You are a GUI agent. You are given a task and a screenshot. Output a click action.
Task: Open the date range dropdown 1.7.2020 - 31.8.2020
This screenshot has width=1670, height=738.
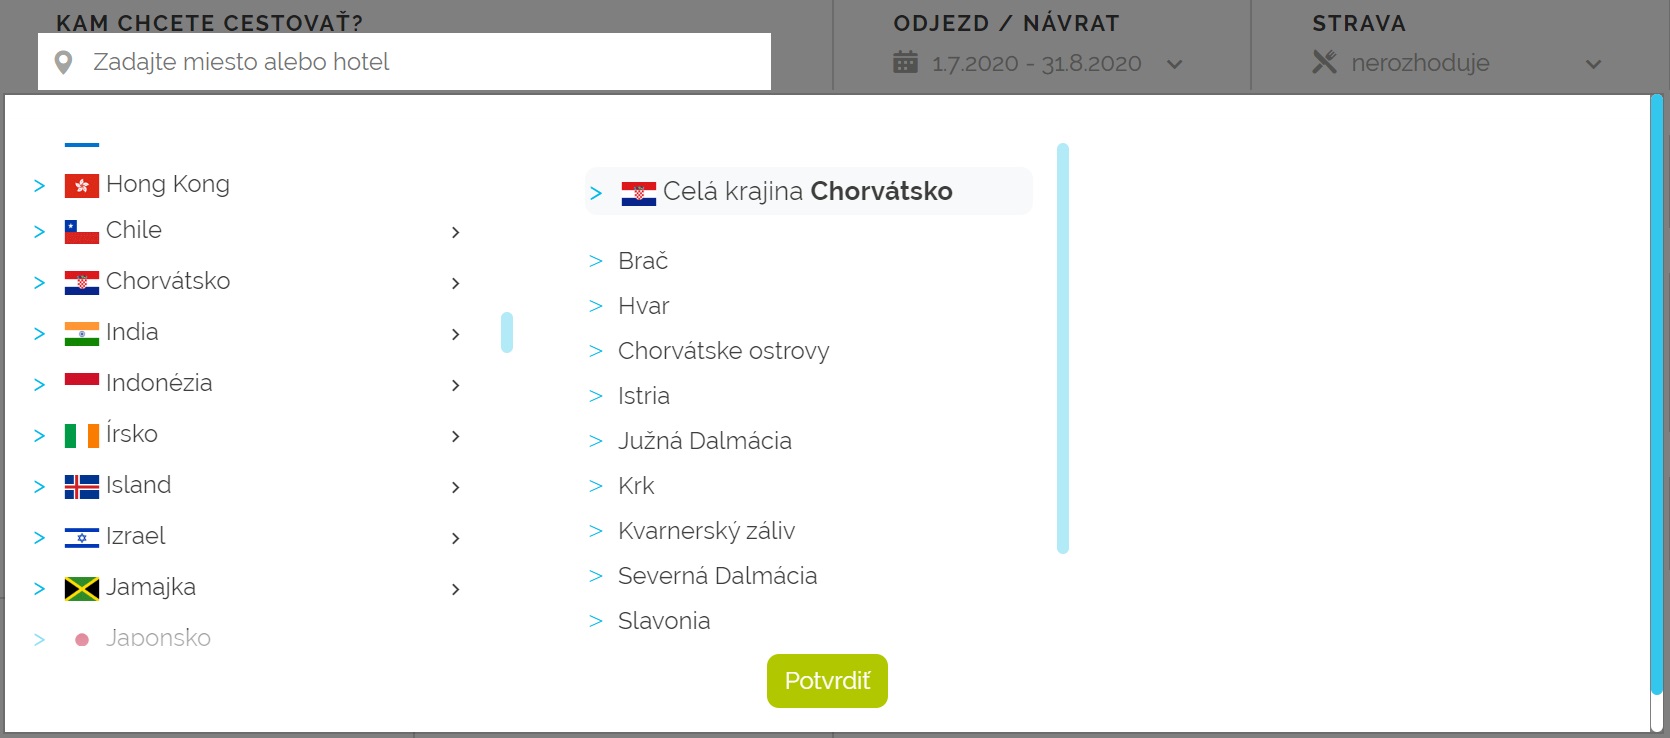pos(1037,63)
